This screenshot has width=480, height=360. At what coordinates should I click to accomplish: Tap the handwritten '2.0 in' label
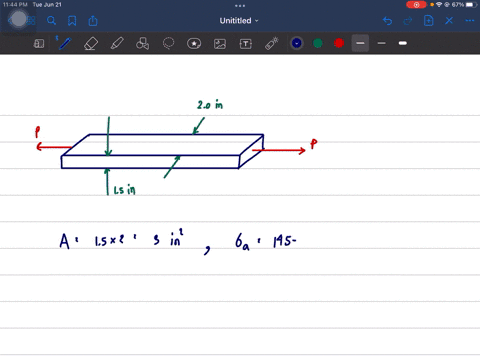(210, 105)
